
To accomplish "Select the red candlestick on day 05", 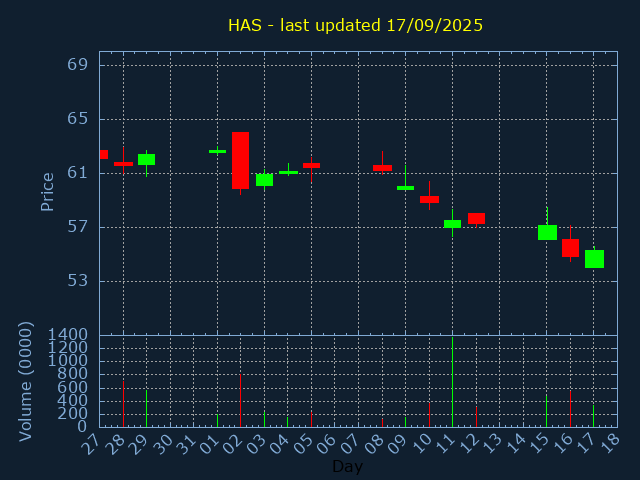I will tap(311, 165).
